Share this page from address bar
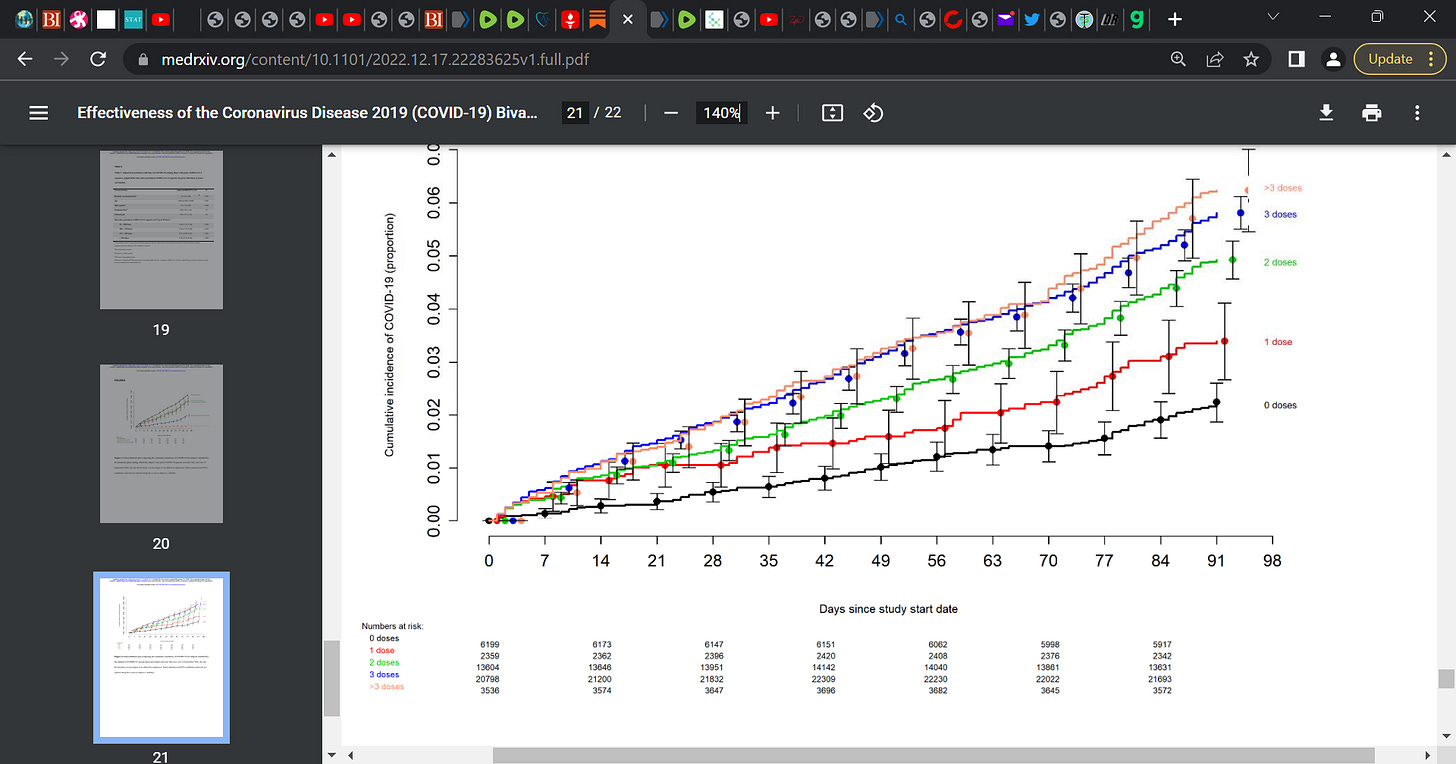 pyautogui.click(x=1215, y=59)
